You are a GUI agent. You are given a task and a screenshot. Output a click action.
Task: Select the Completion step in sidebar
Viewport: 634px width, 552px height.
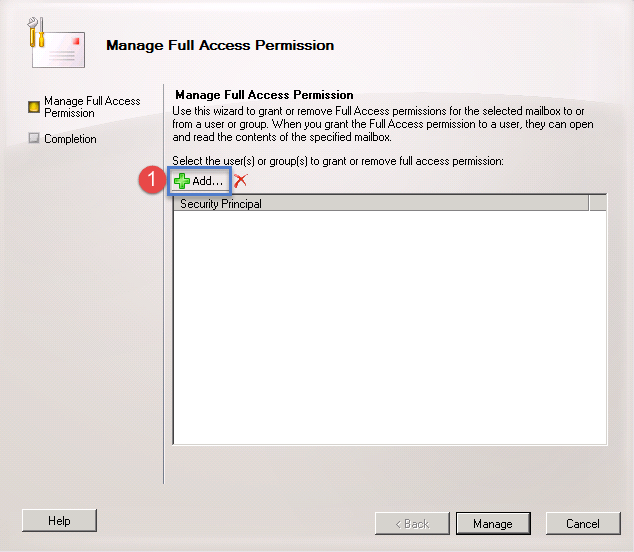click(x=70, y=139)
